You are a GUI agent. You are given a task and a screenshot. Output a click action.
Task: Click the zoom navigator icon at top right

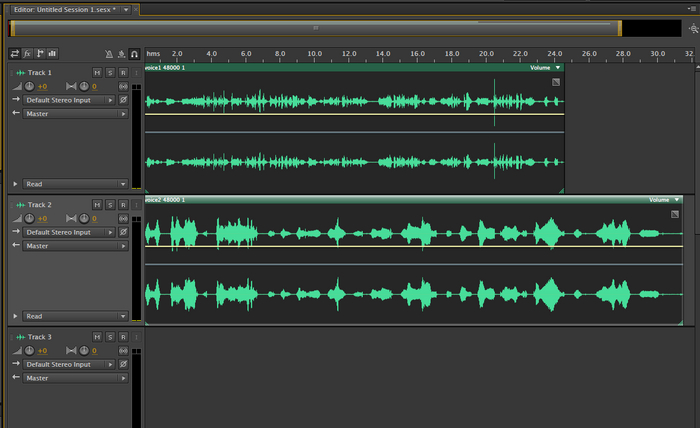tap(693, 30)
